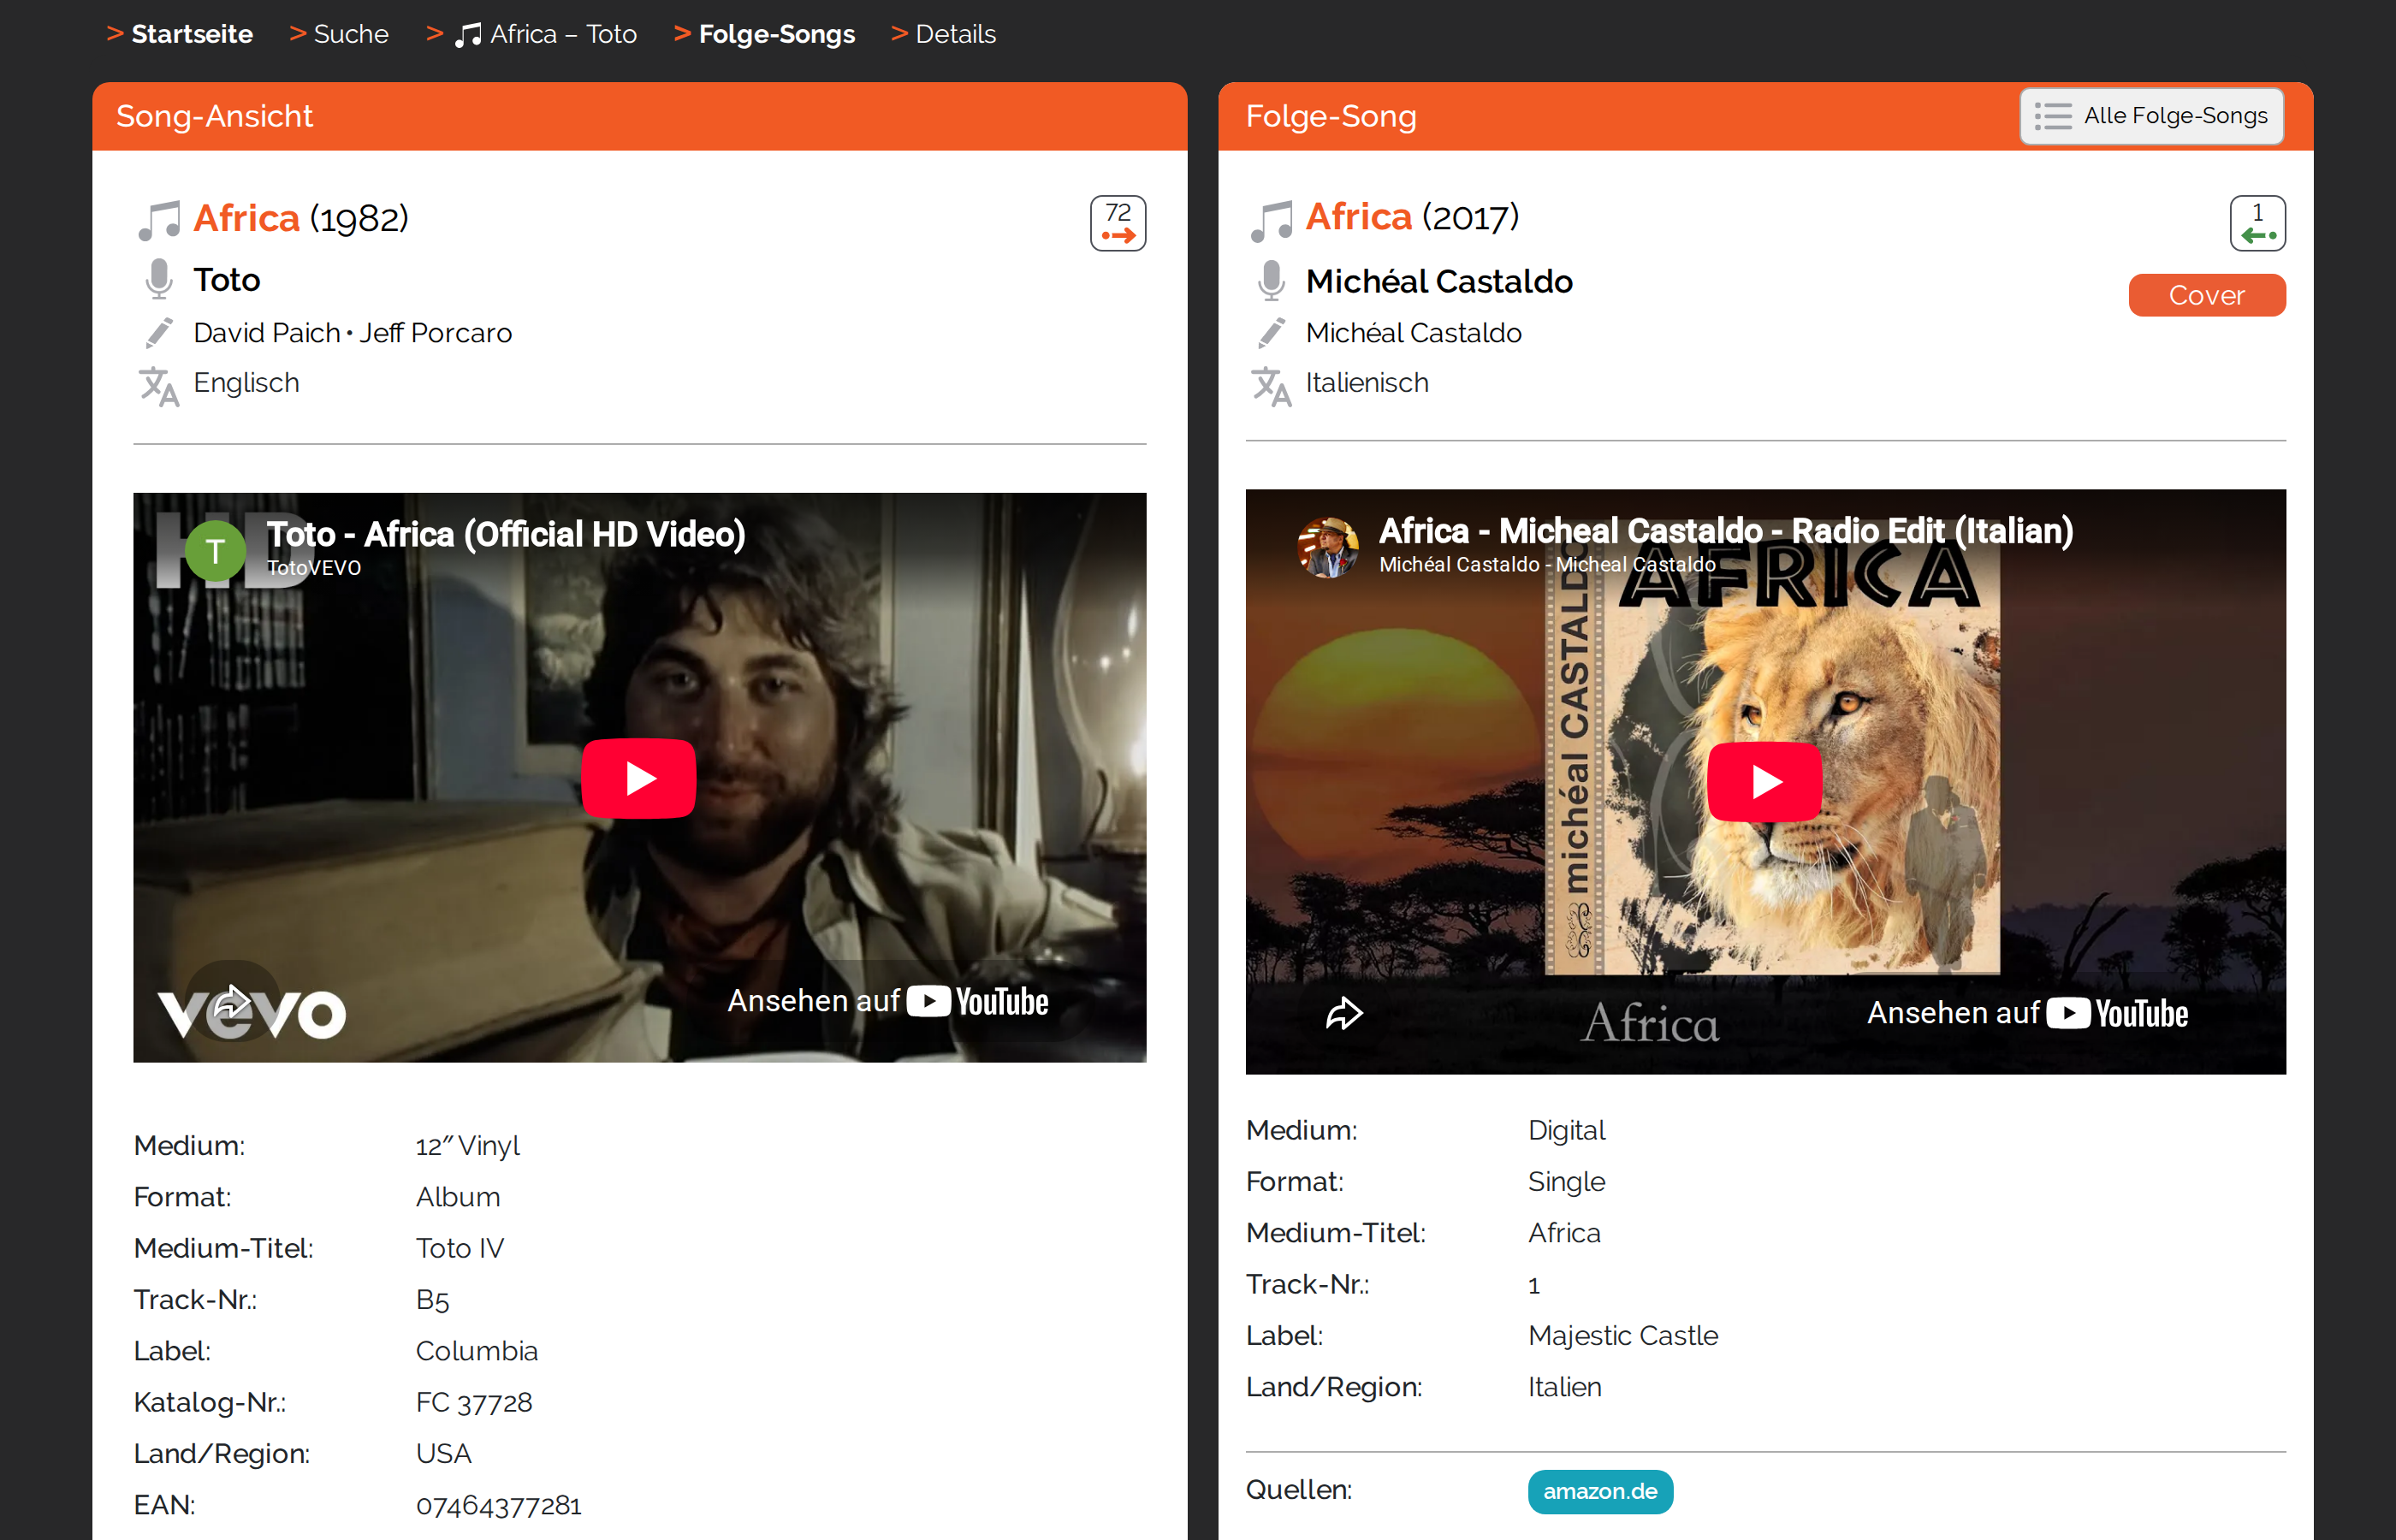Select medium-title value 'Toto IV'
The width and height of the screenshot is (2396, 1540).
click(459, 1249)
